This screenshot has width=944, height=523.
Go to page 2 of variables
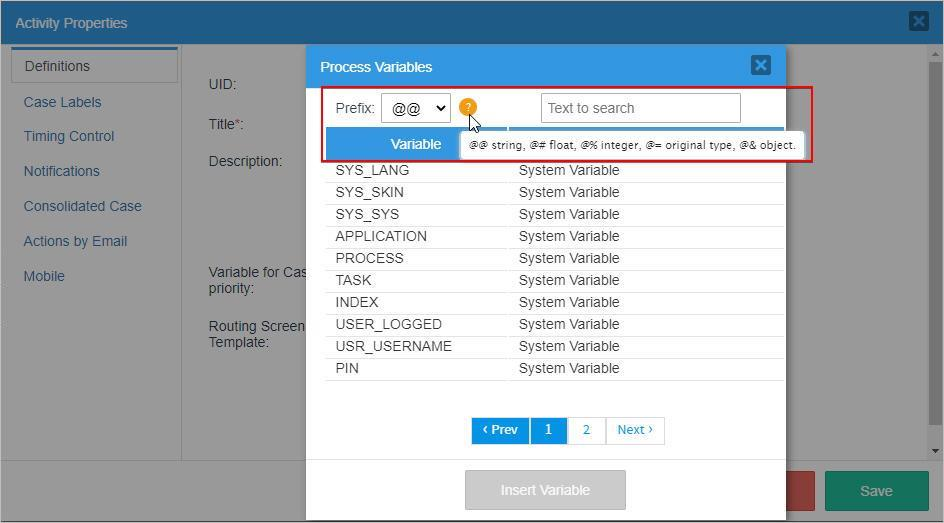click(x=586, y=430)
